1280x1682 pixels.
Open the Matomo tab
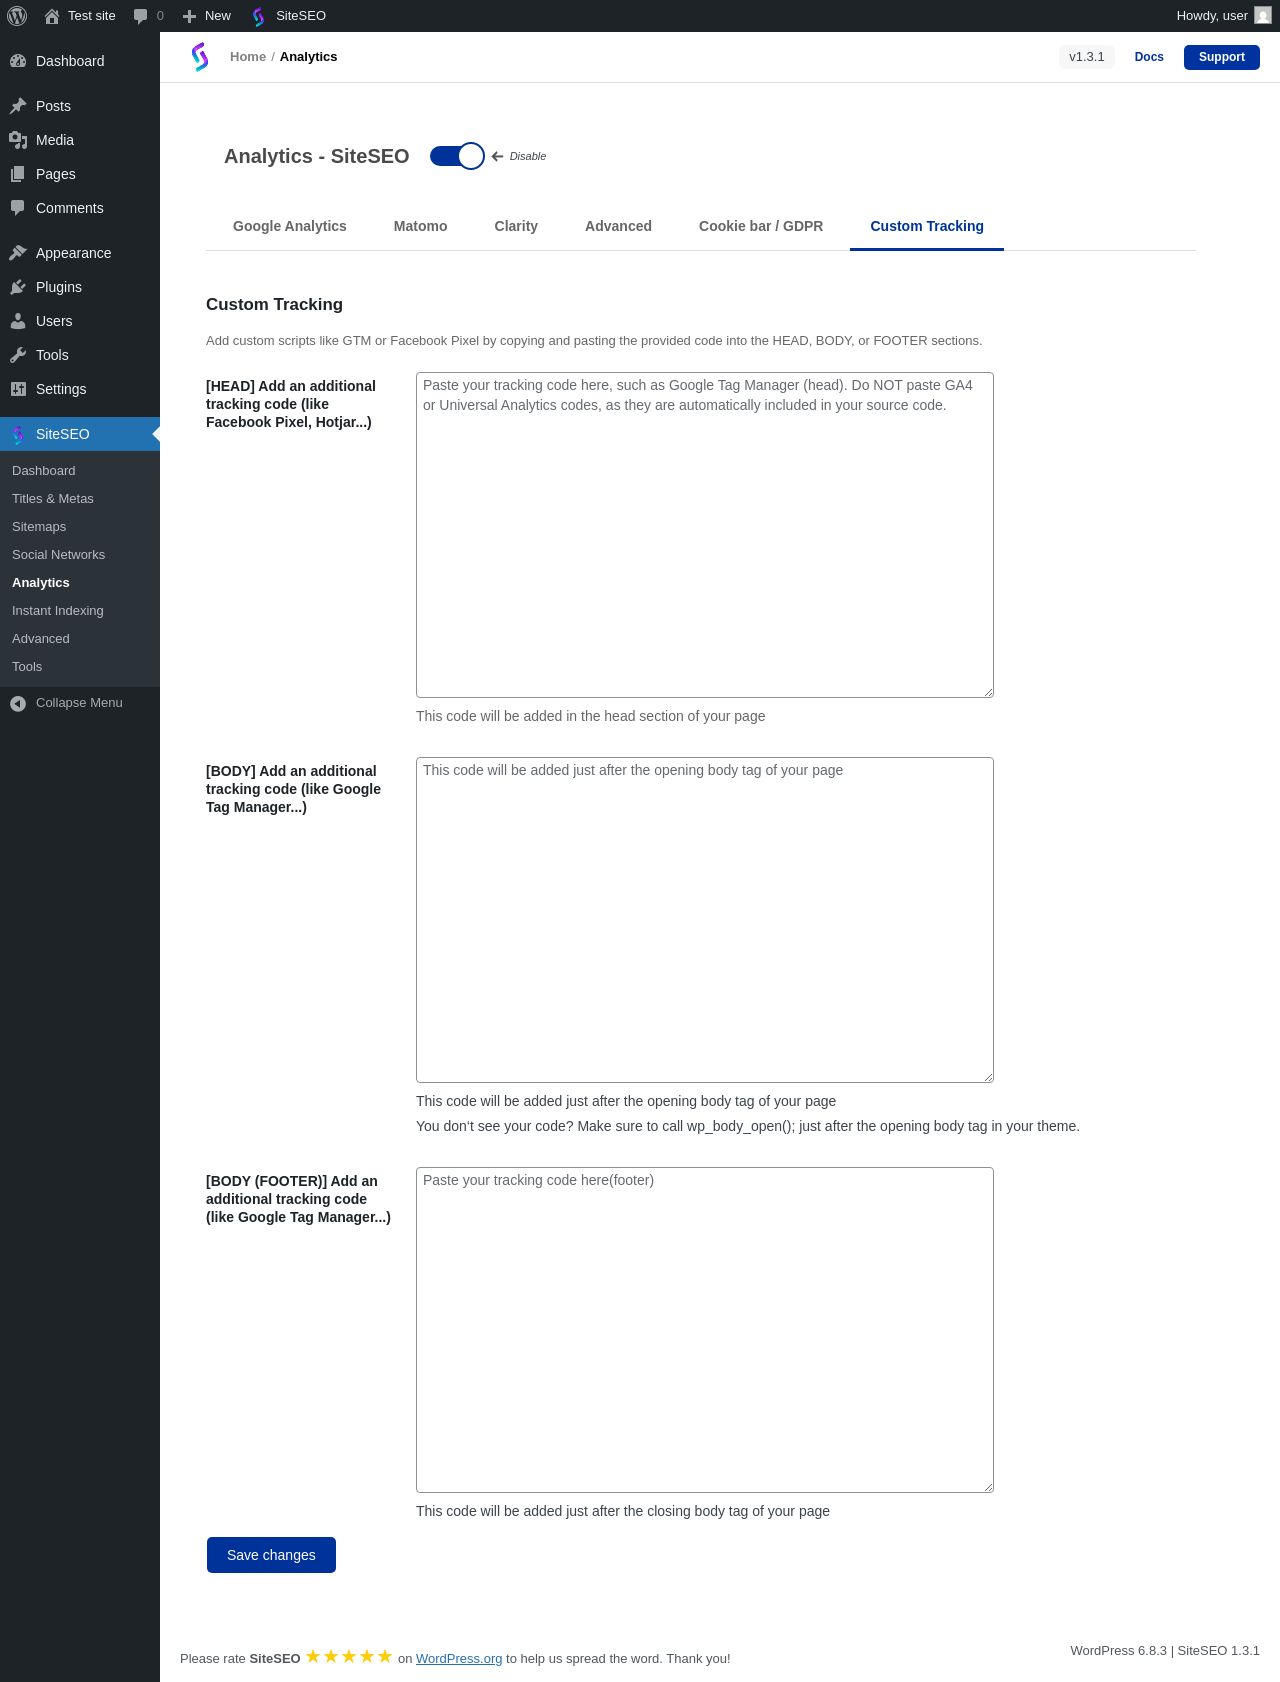click(420, 226)
